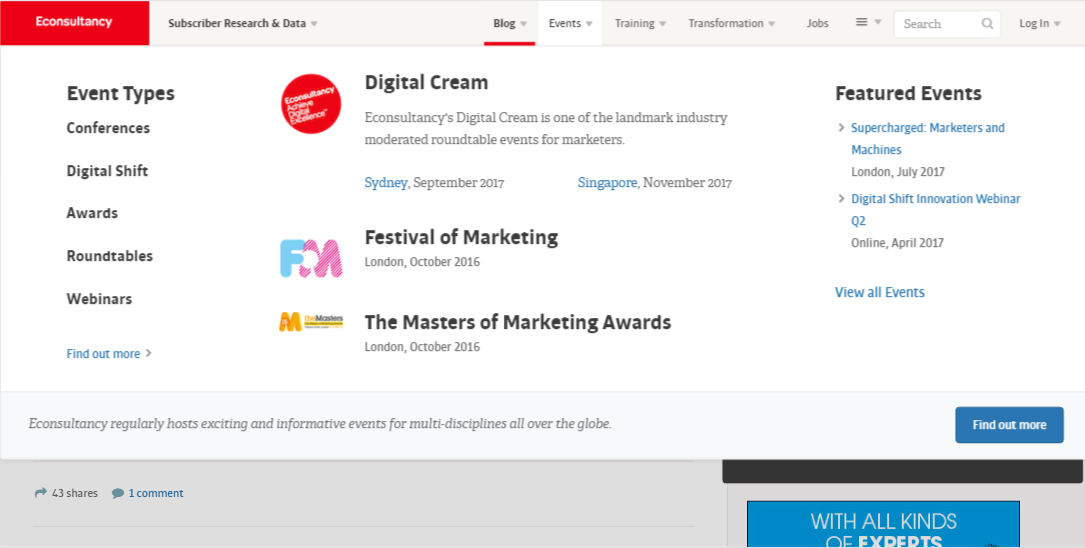
Task: Select Webinars event type
Action: (99, 299)
